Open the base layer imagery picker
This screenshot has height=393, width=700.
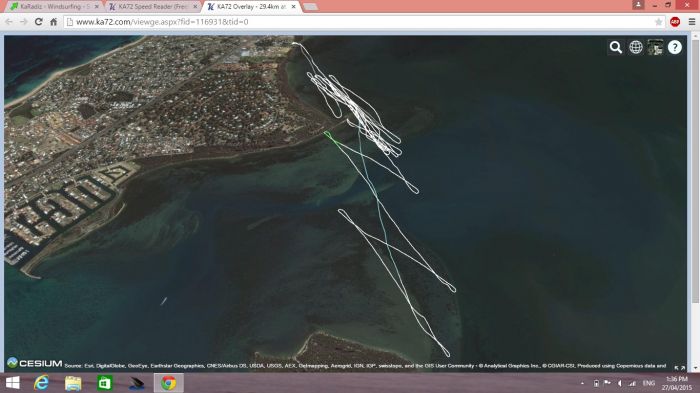click(655, 47)
